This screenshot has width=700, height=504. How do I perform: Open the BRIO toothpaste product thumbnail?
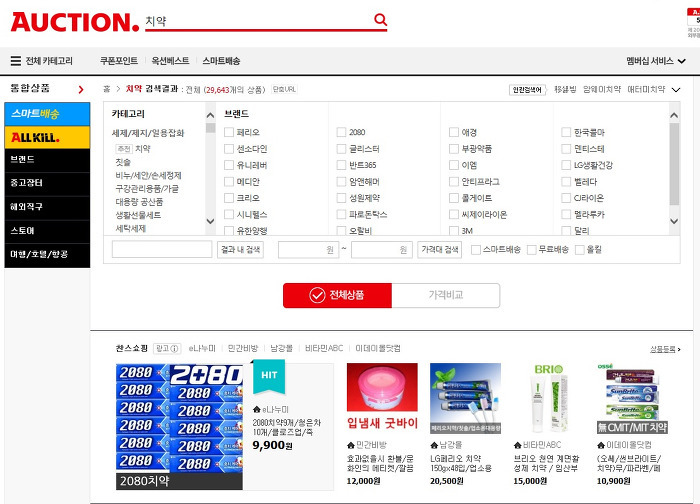click(x=549, y=398)
